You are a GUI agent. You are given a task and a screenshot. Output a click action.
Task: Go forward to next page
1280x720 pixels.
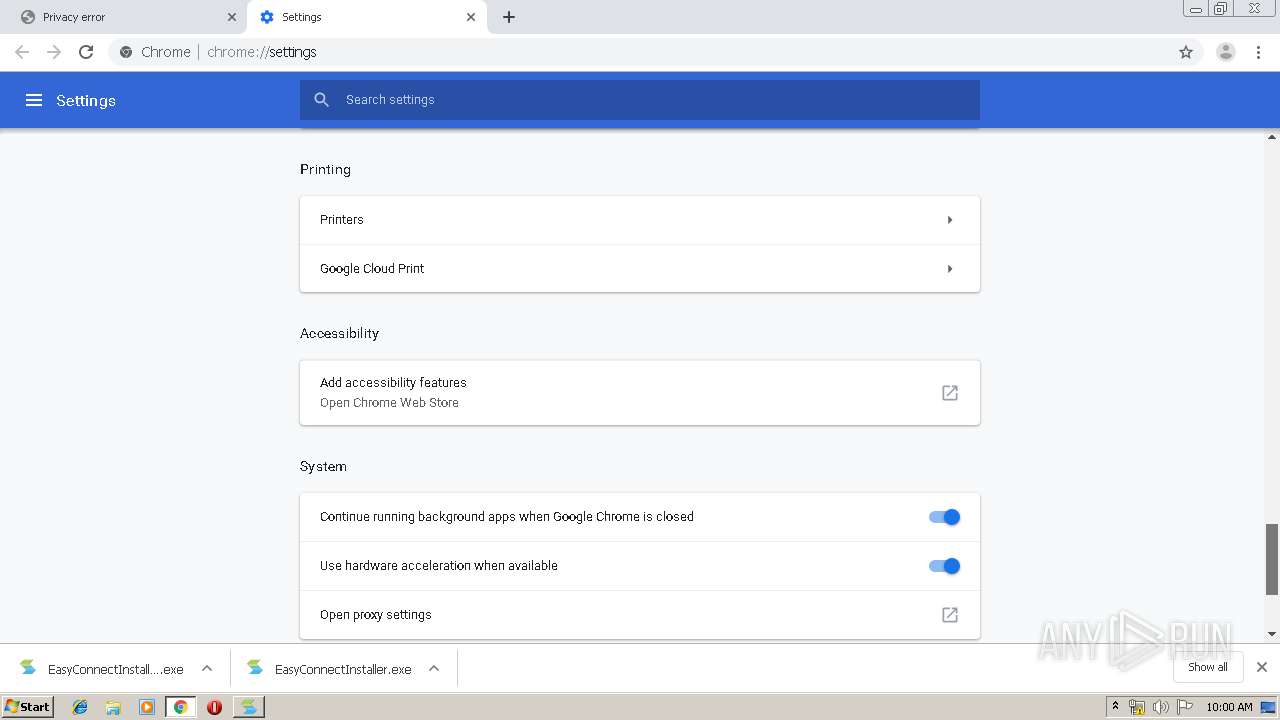54,52
